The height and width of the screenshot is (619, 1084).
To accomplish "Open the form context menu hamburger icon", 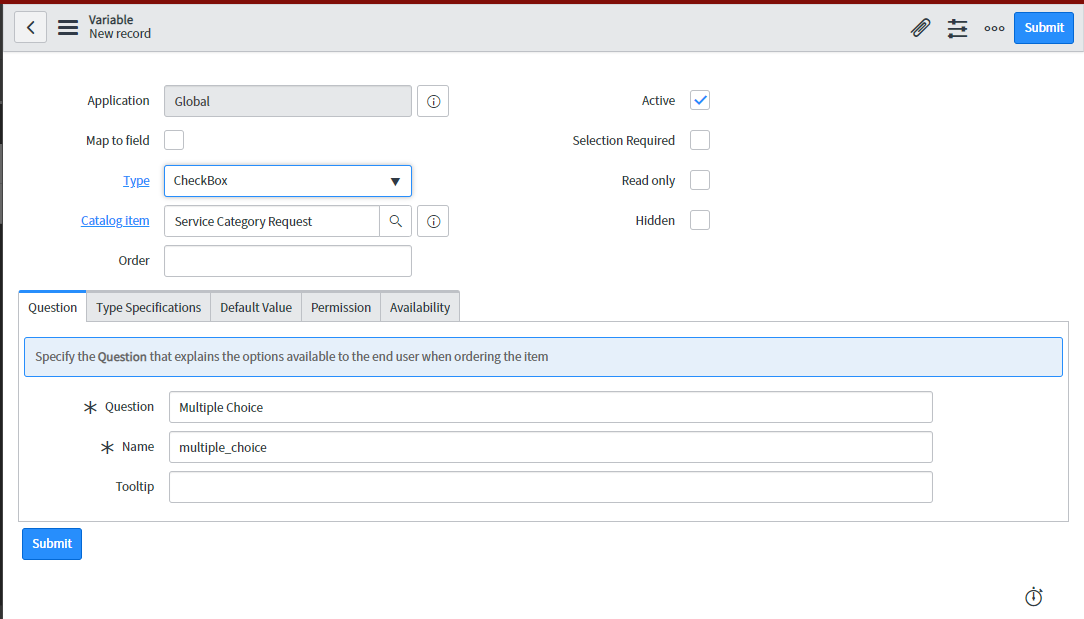I will [x=67, y=27].
